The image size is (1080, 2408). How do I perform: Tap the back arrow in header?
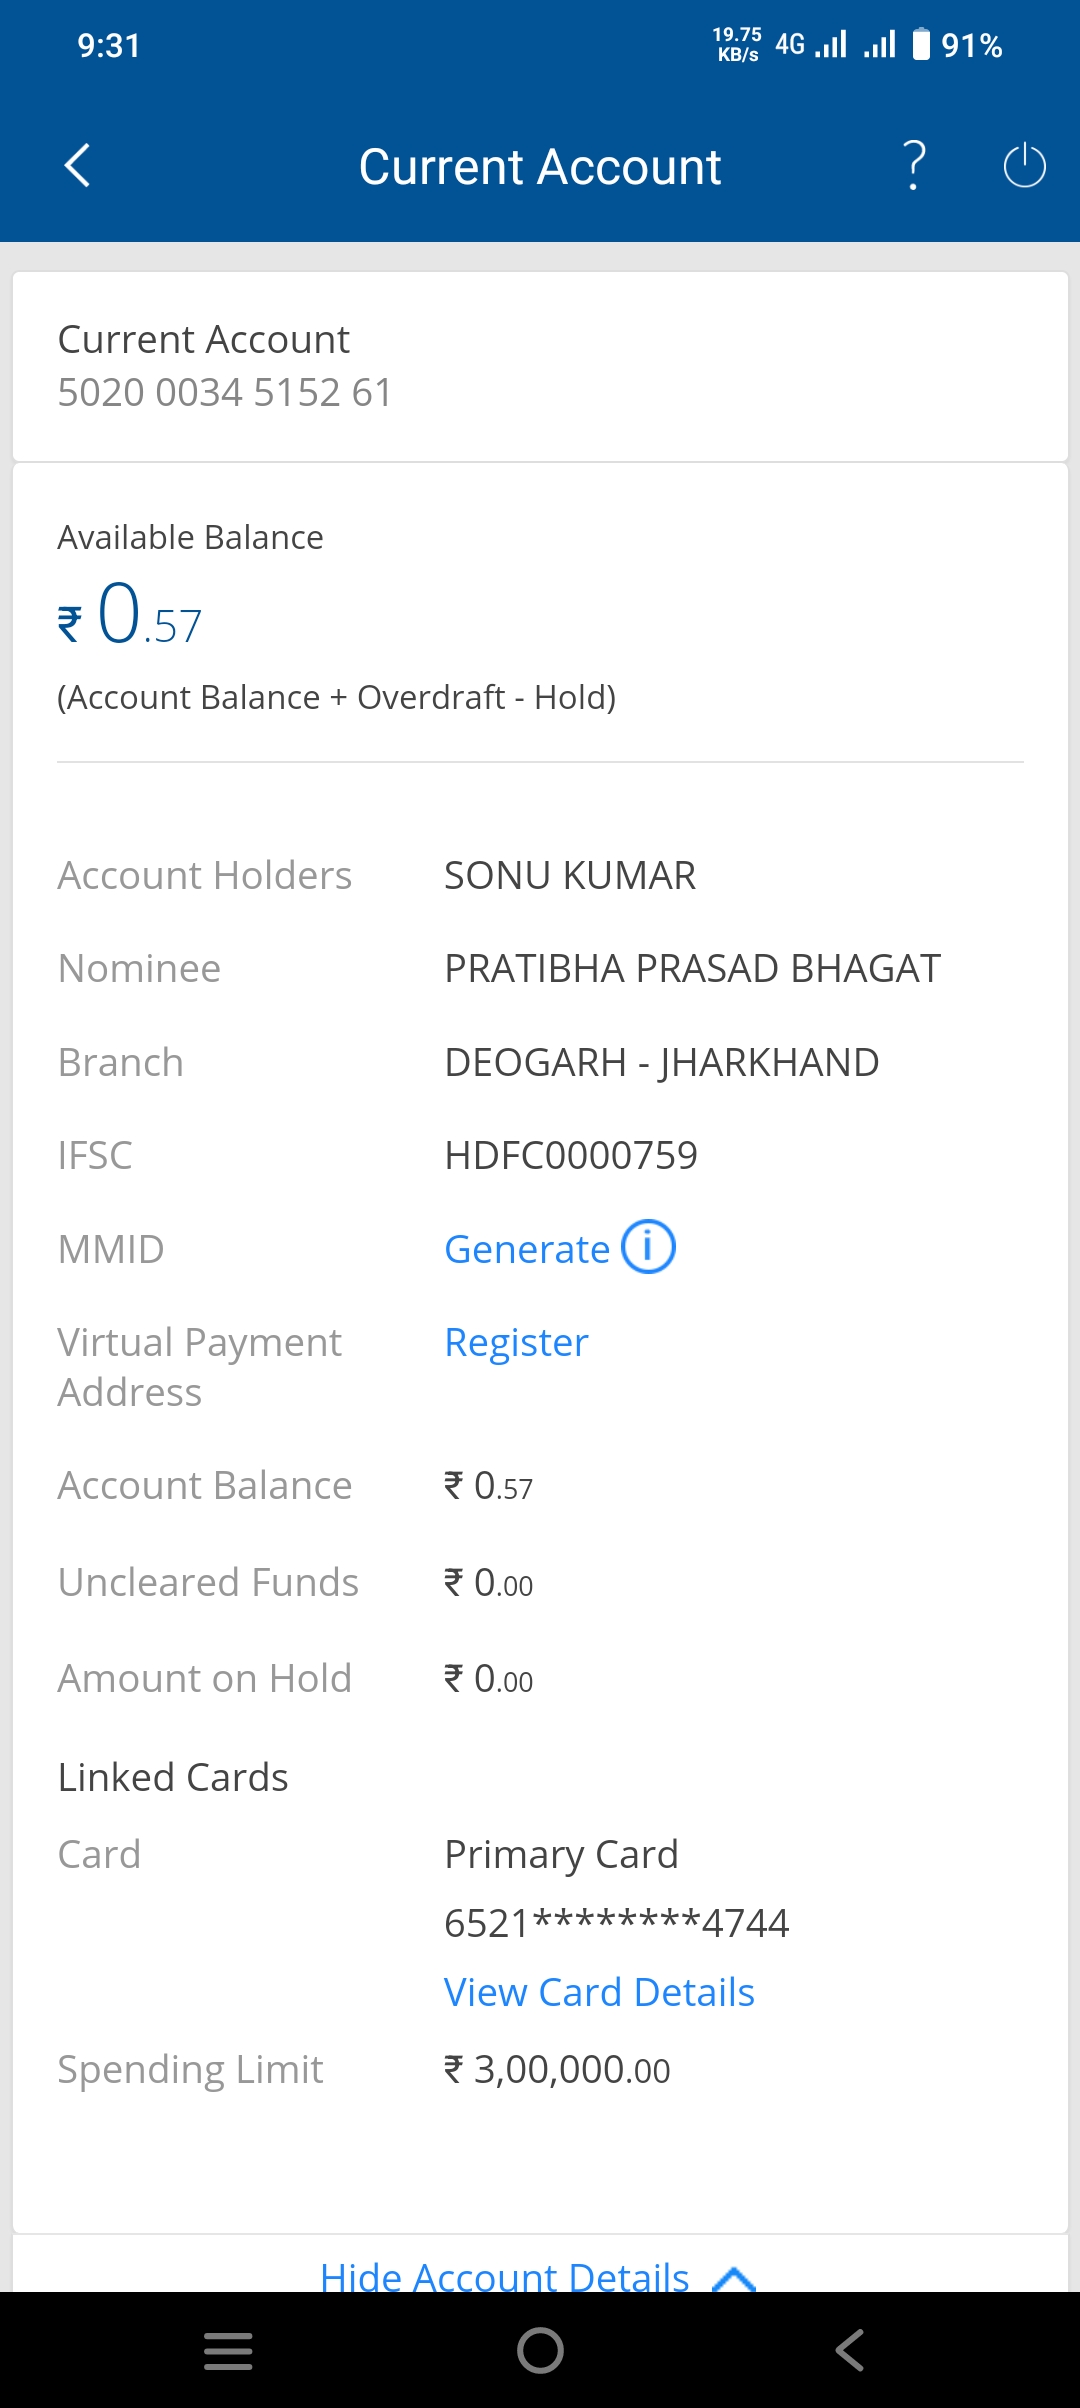[x=77, y=165]
